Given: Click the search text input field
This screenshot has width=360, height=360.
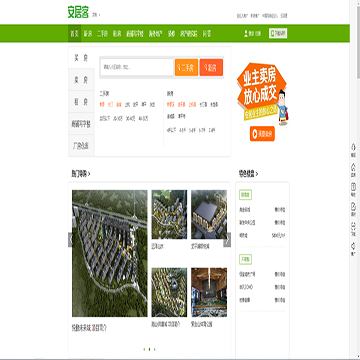Looking at the screenshot, I should coord(137,67).
